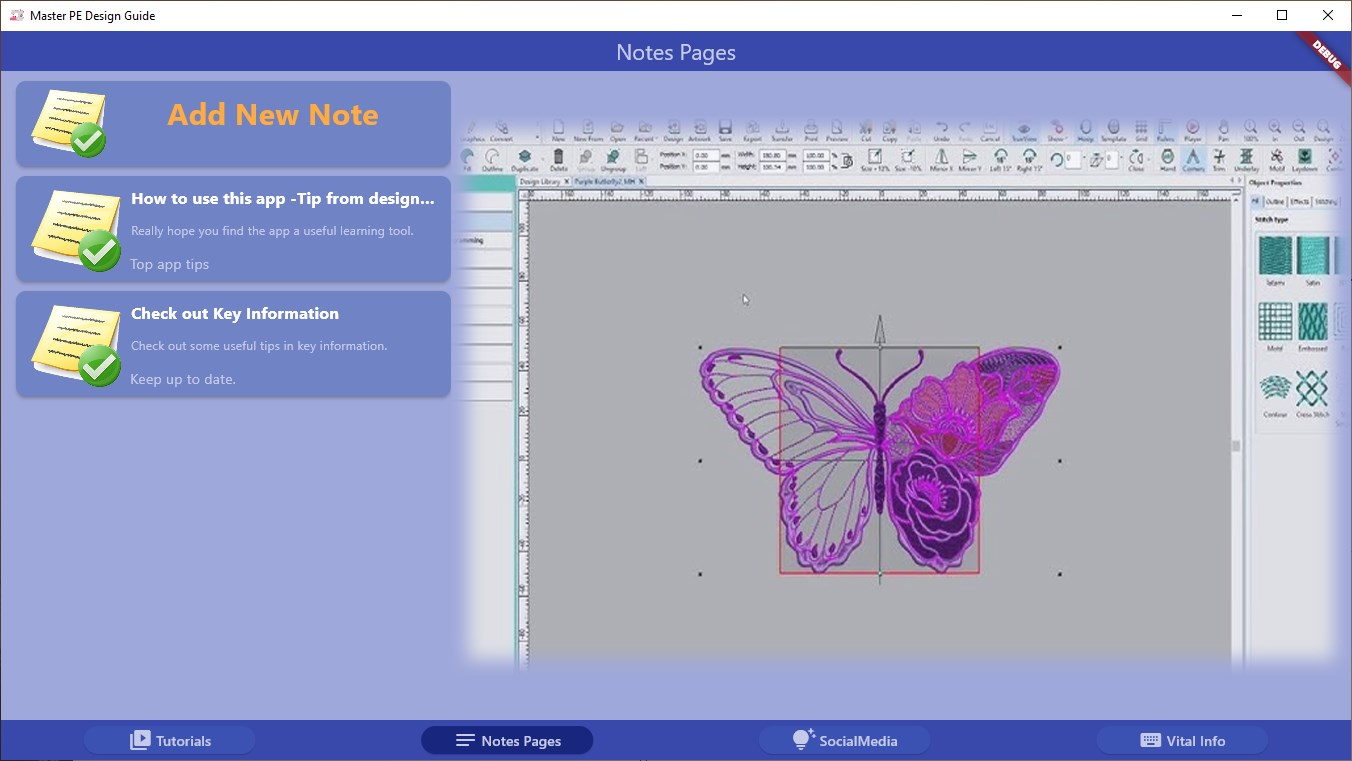Viewport: 1352px width, 761px height.
Task: Expand the Show options dropdown
Action: (1058, 131)
